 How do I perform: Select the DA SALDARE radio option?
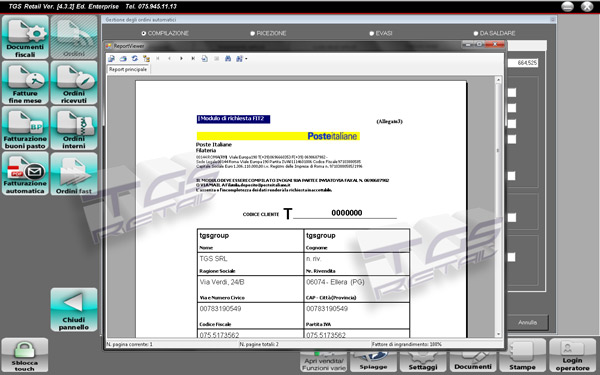tap(494, 33)
